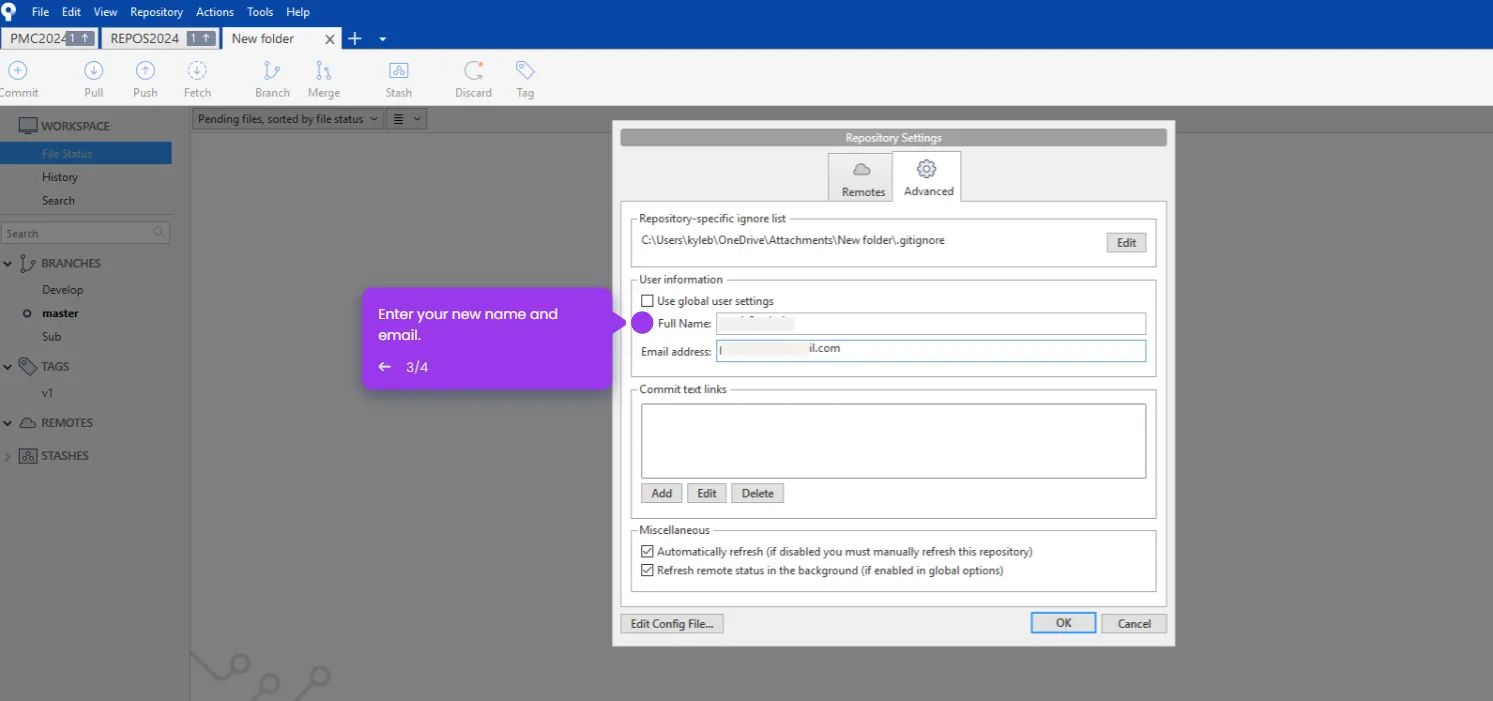This screenshot has width=1493, height=701.
Task: Select Search in the workspace
Action: coord(59,201)
